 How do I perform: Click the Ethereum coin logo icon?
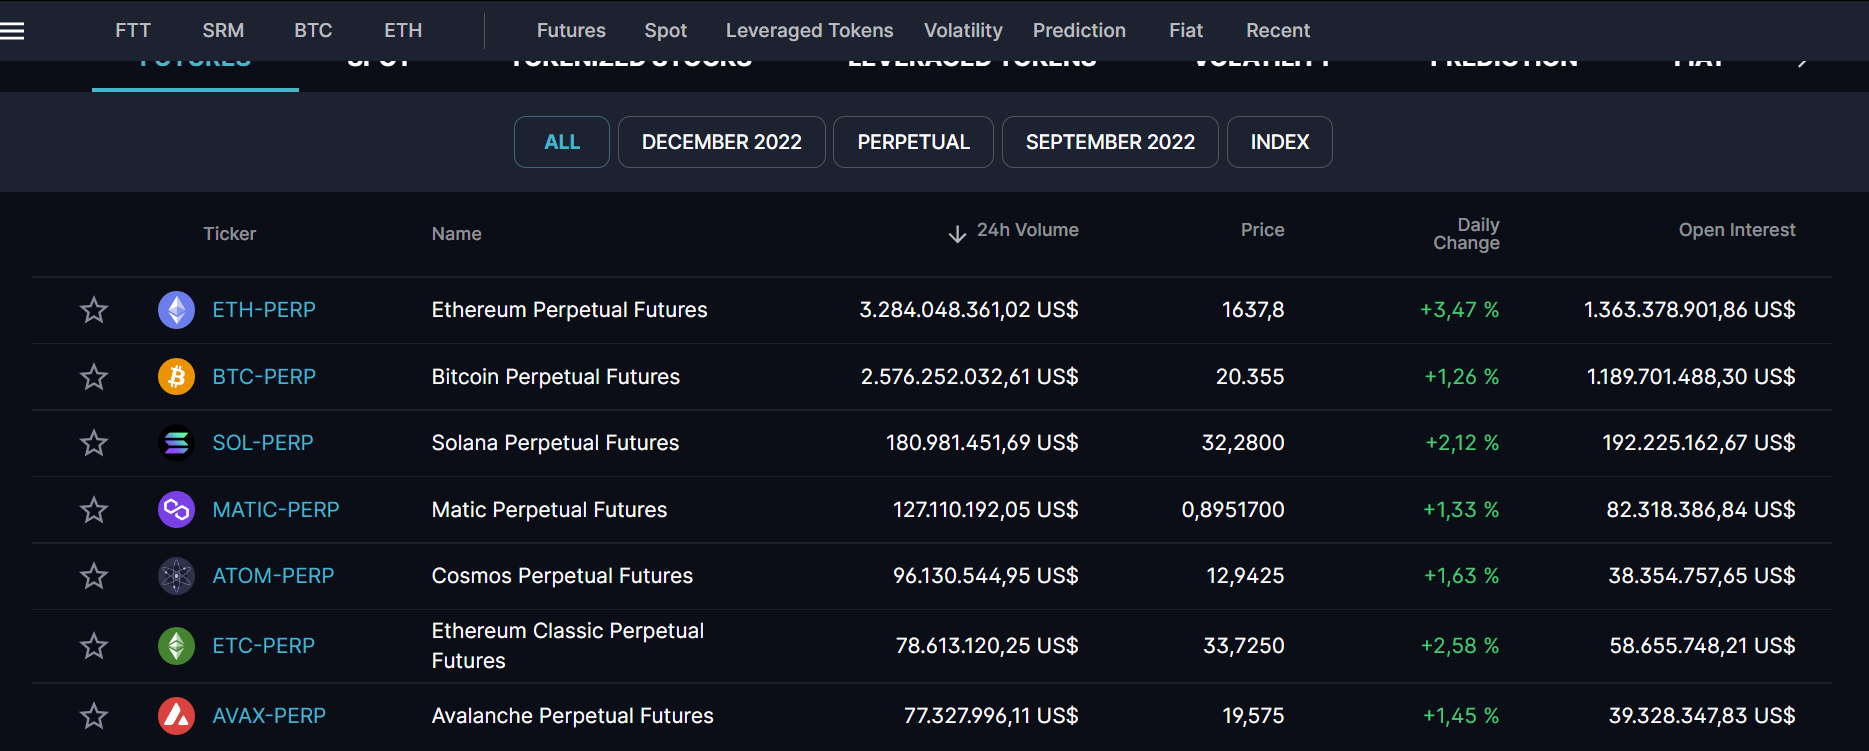click(x=176, y=310)
